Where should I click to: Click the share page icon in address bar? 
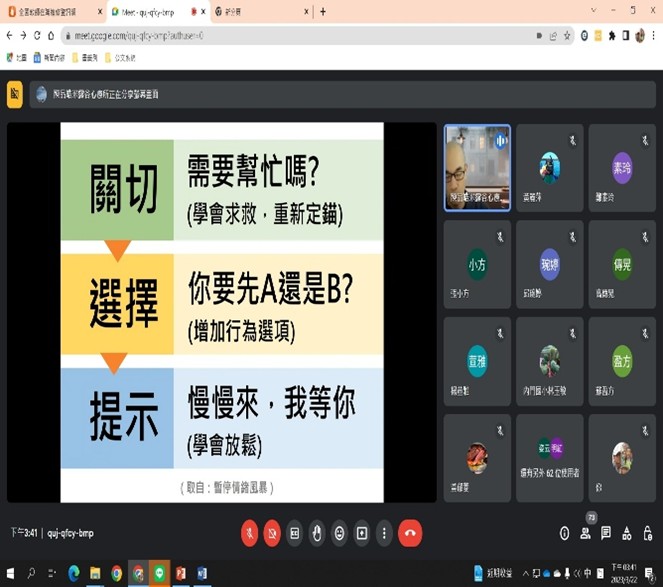click(553, 36)
